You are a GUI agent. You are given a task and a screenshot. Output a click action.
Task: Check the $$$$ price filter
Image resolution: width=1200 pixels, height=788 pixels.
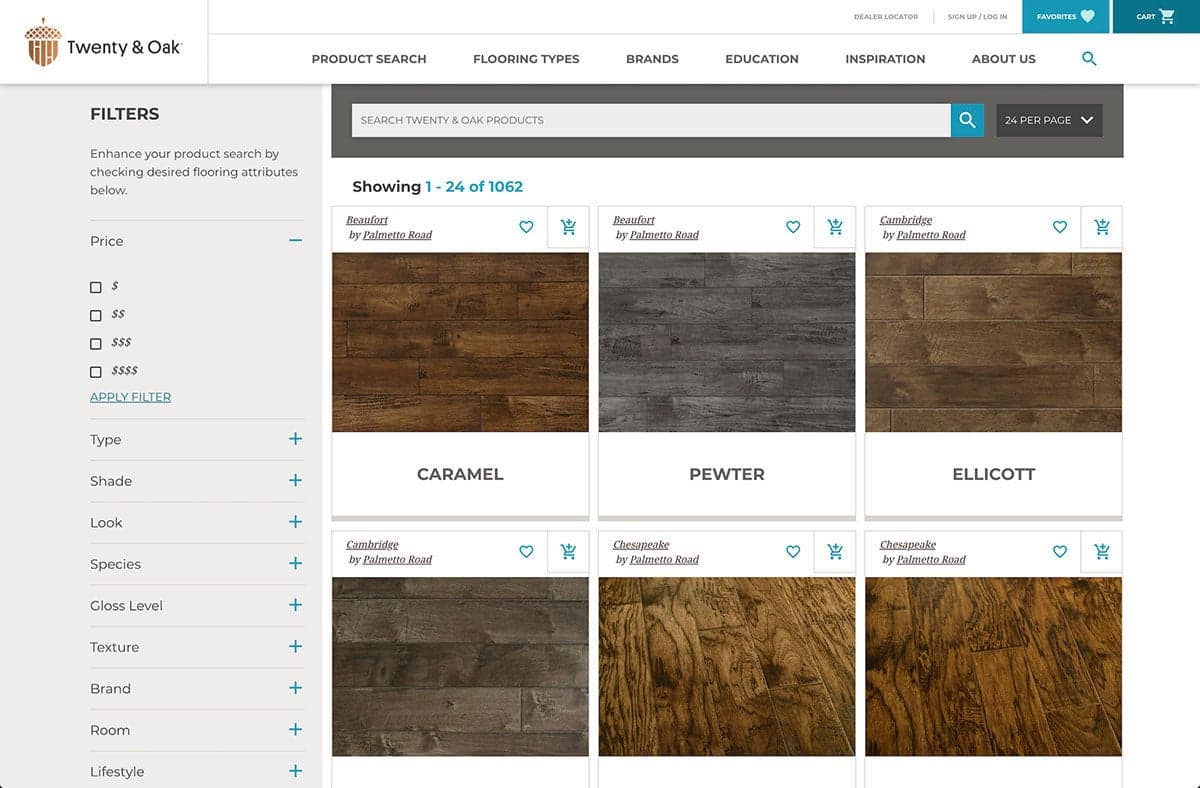[96, 372]
